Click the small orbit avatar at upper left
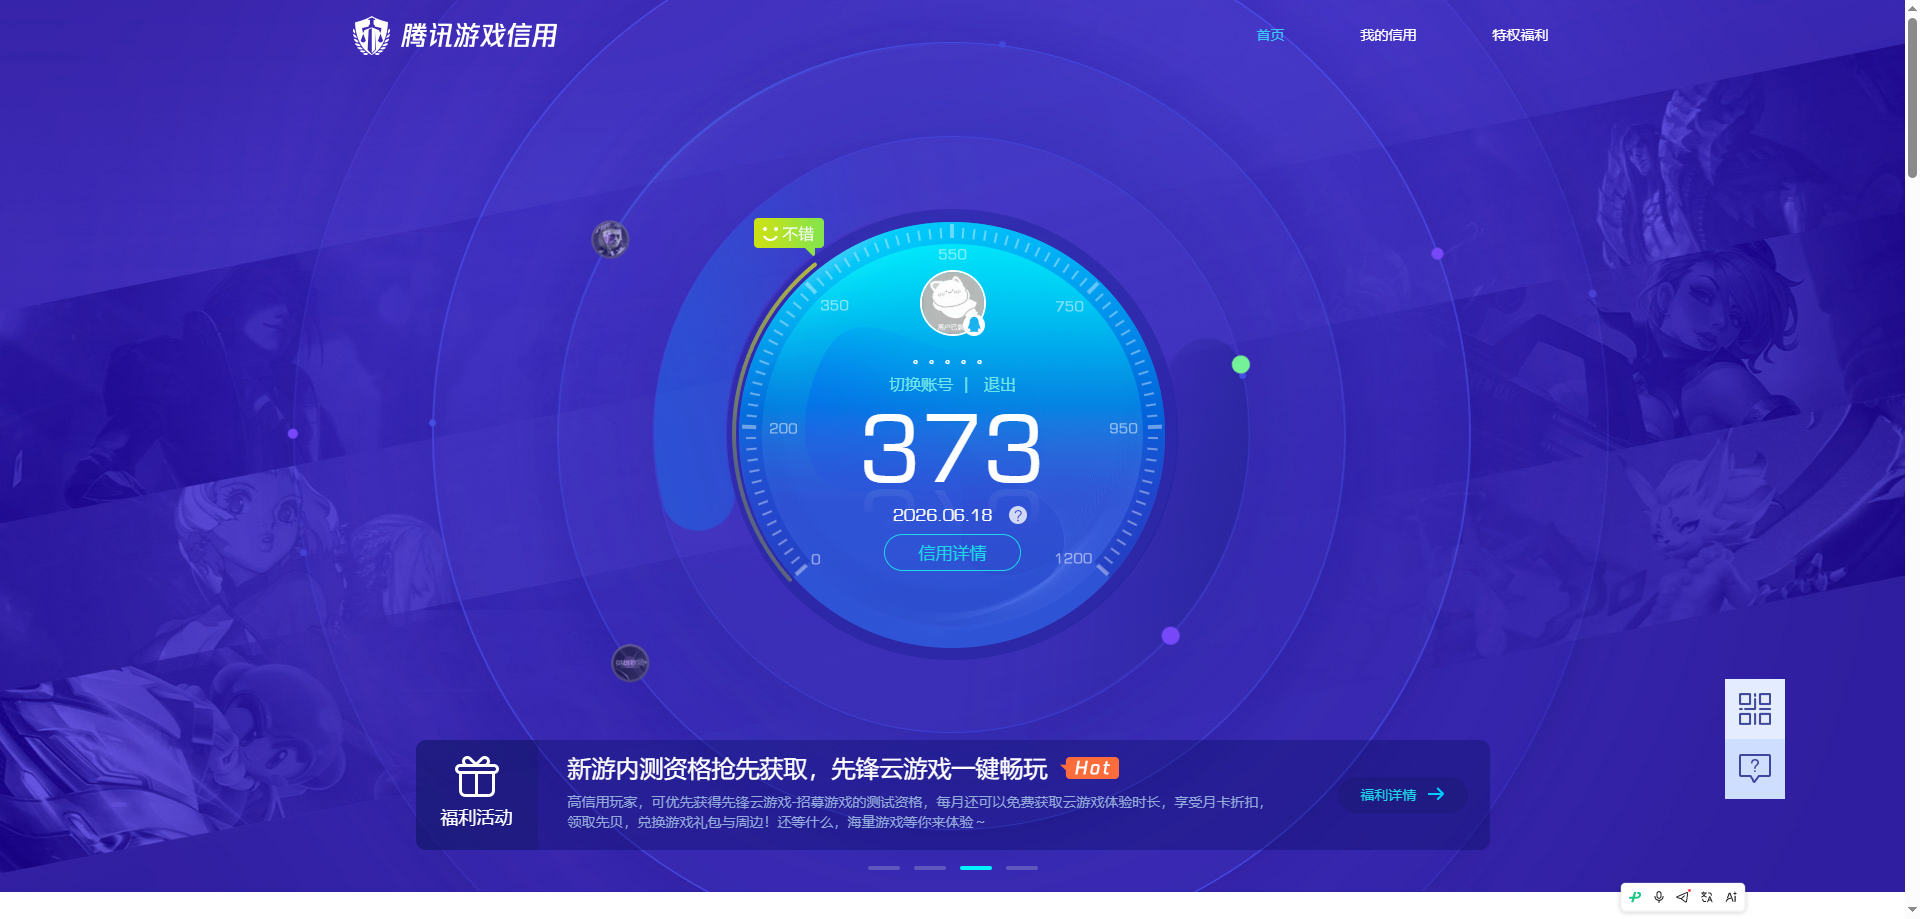The image size is (1920, 919). (x=610, y=239)
